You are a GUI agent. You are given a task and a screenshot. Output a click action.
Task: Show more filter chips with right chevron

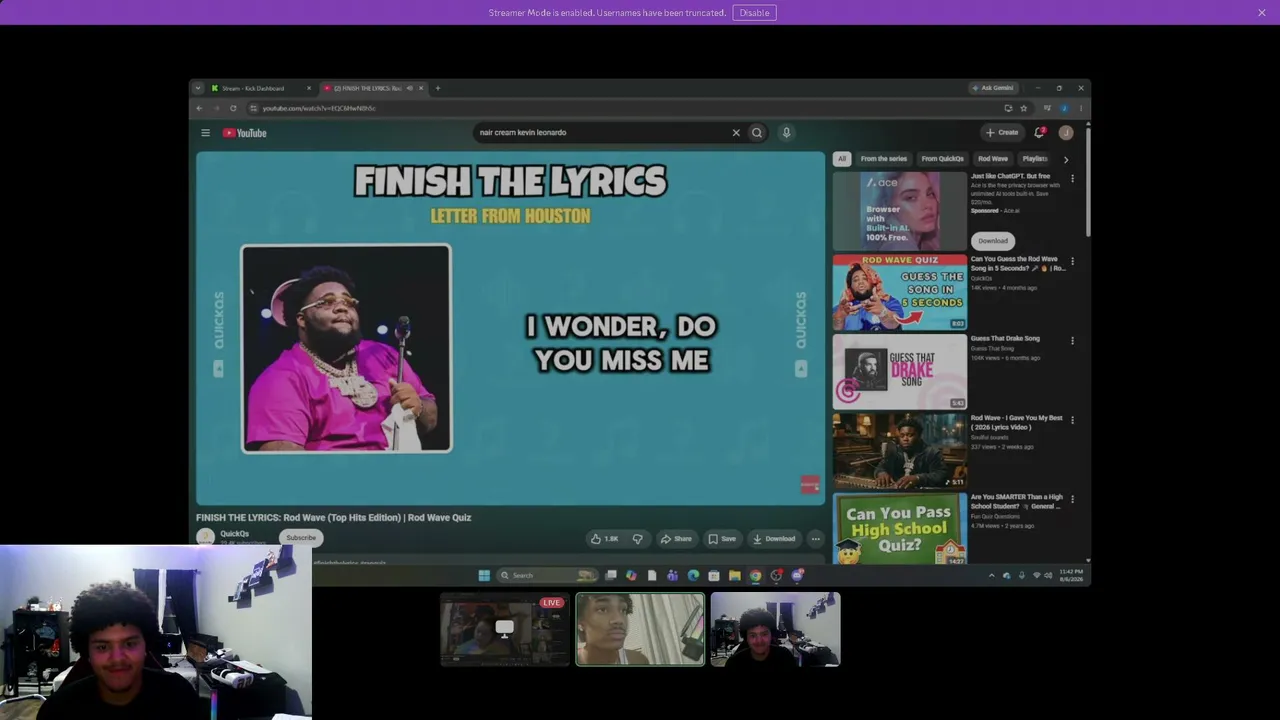(1065, 159)
